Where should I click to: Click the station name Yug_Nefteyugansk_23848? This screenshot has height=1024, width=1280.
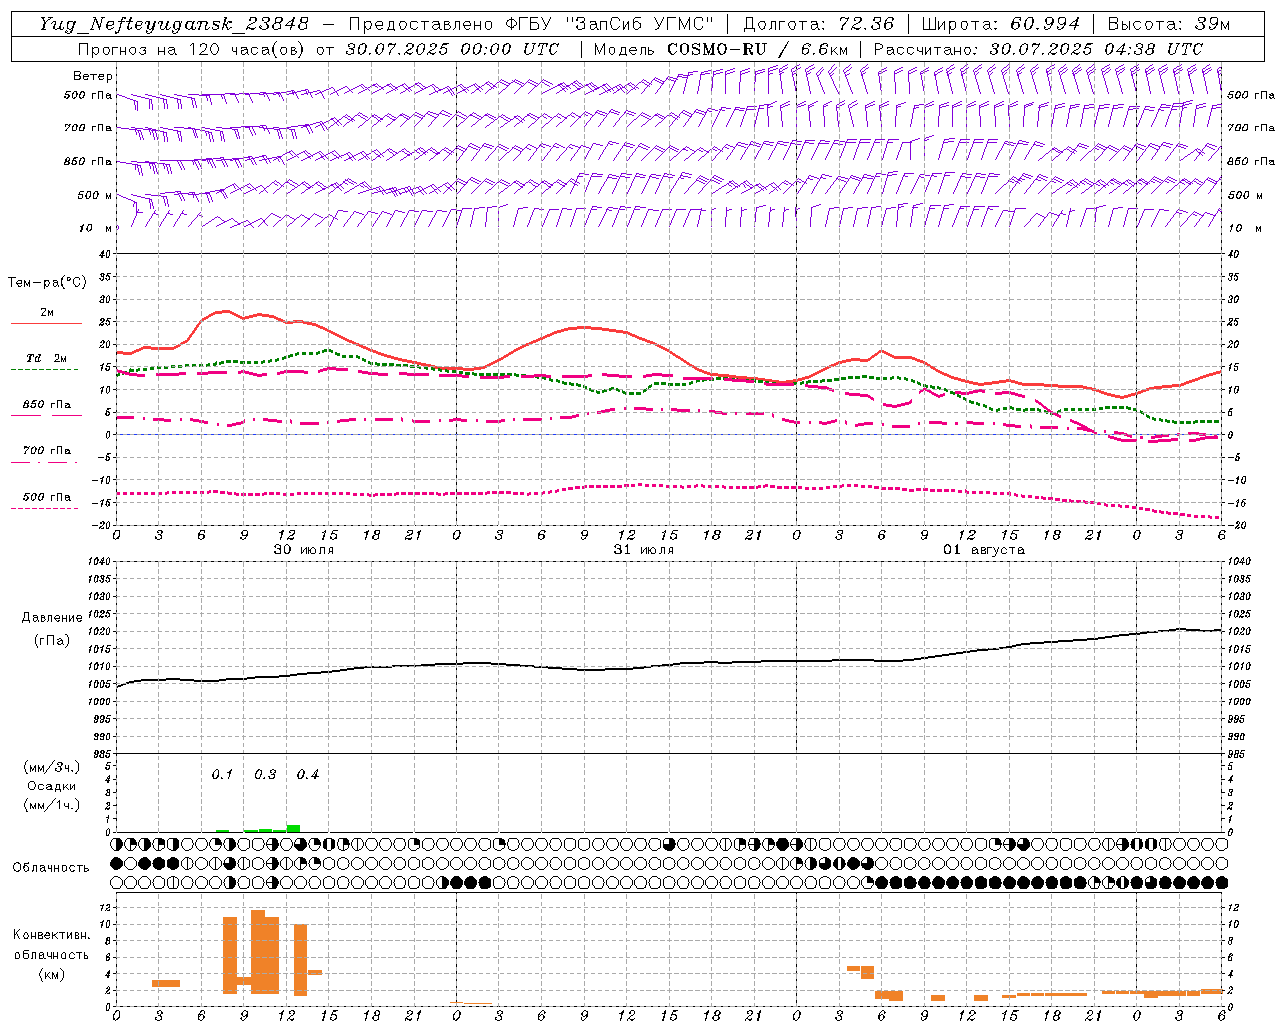pos(174,24)
